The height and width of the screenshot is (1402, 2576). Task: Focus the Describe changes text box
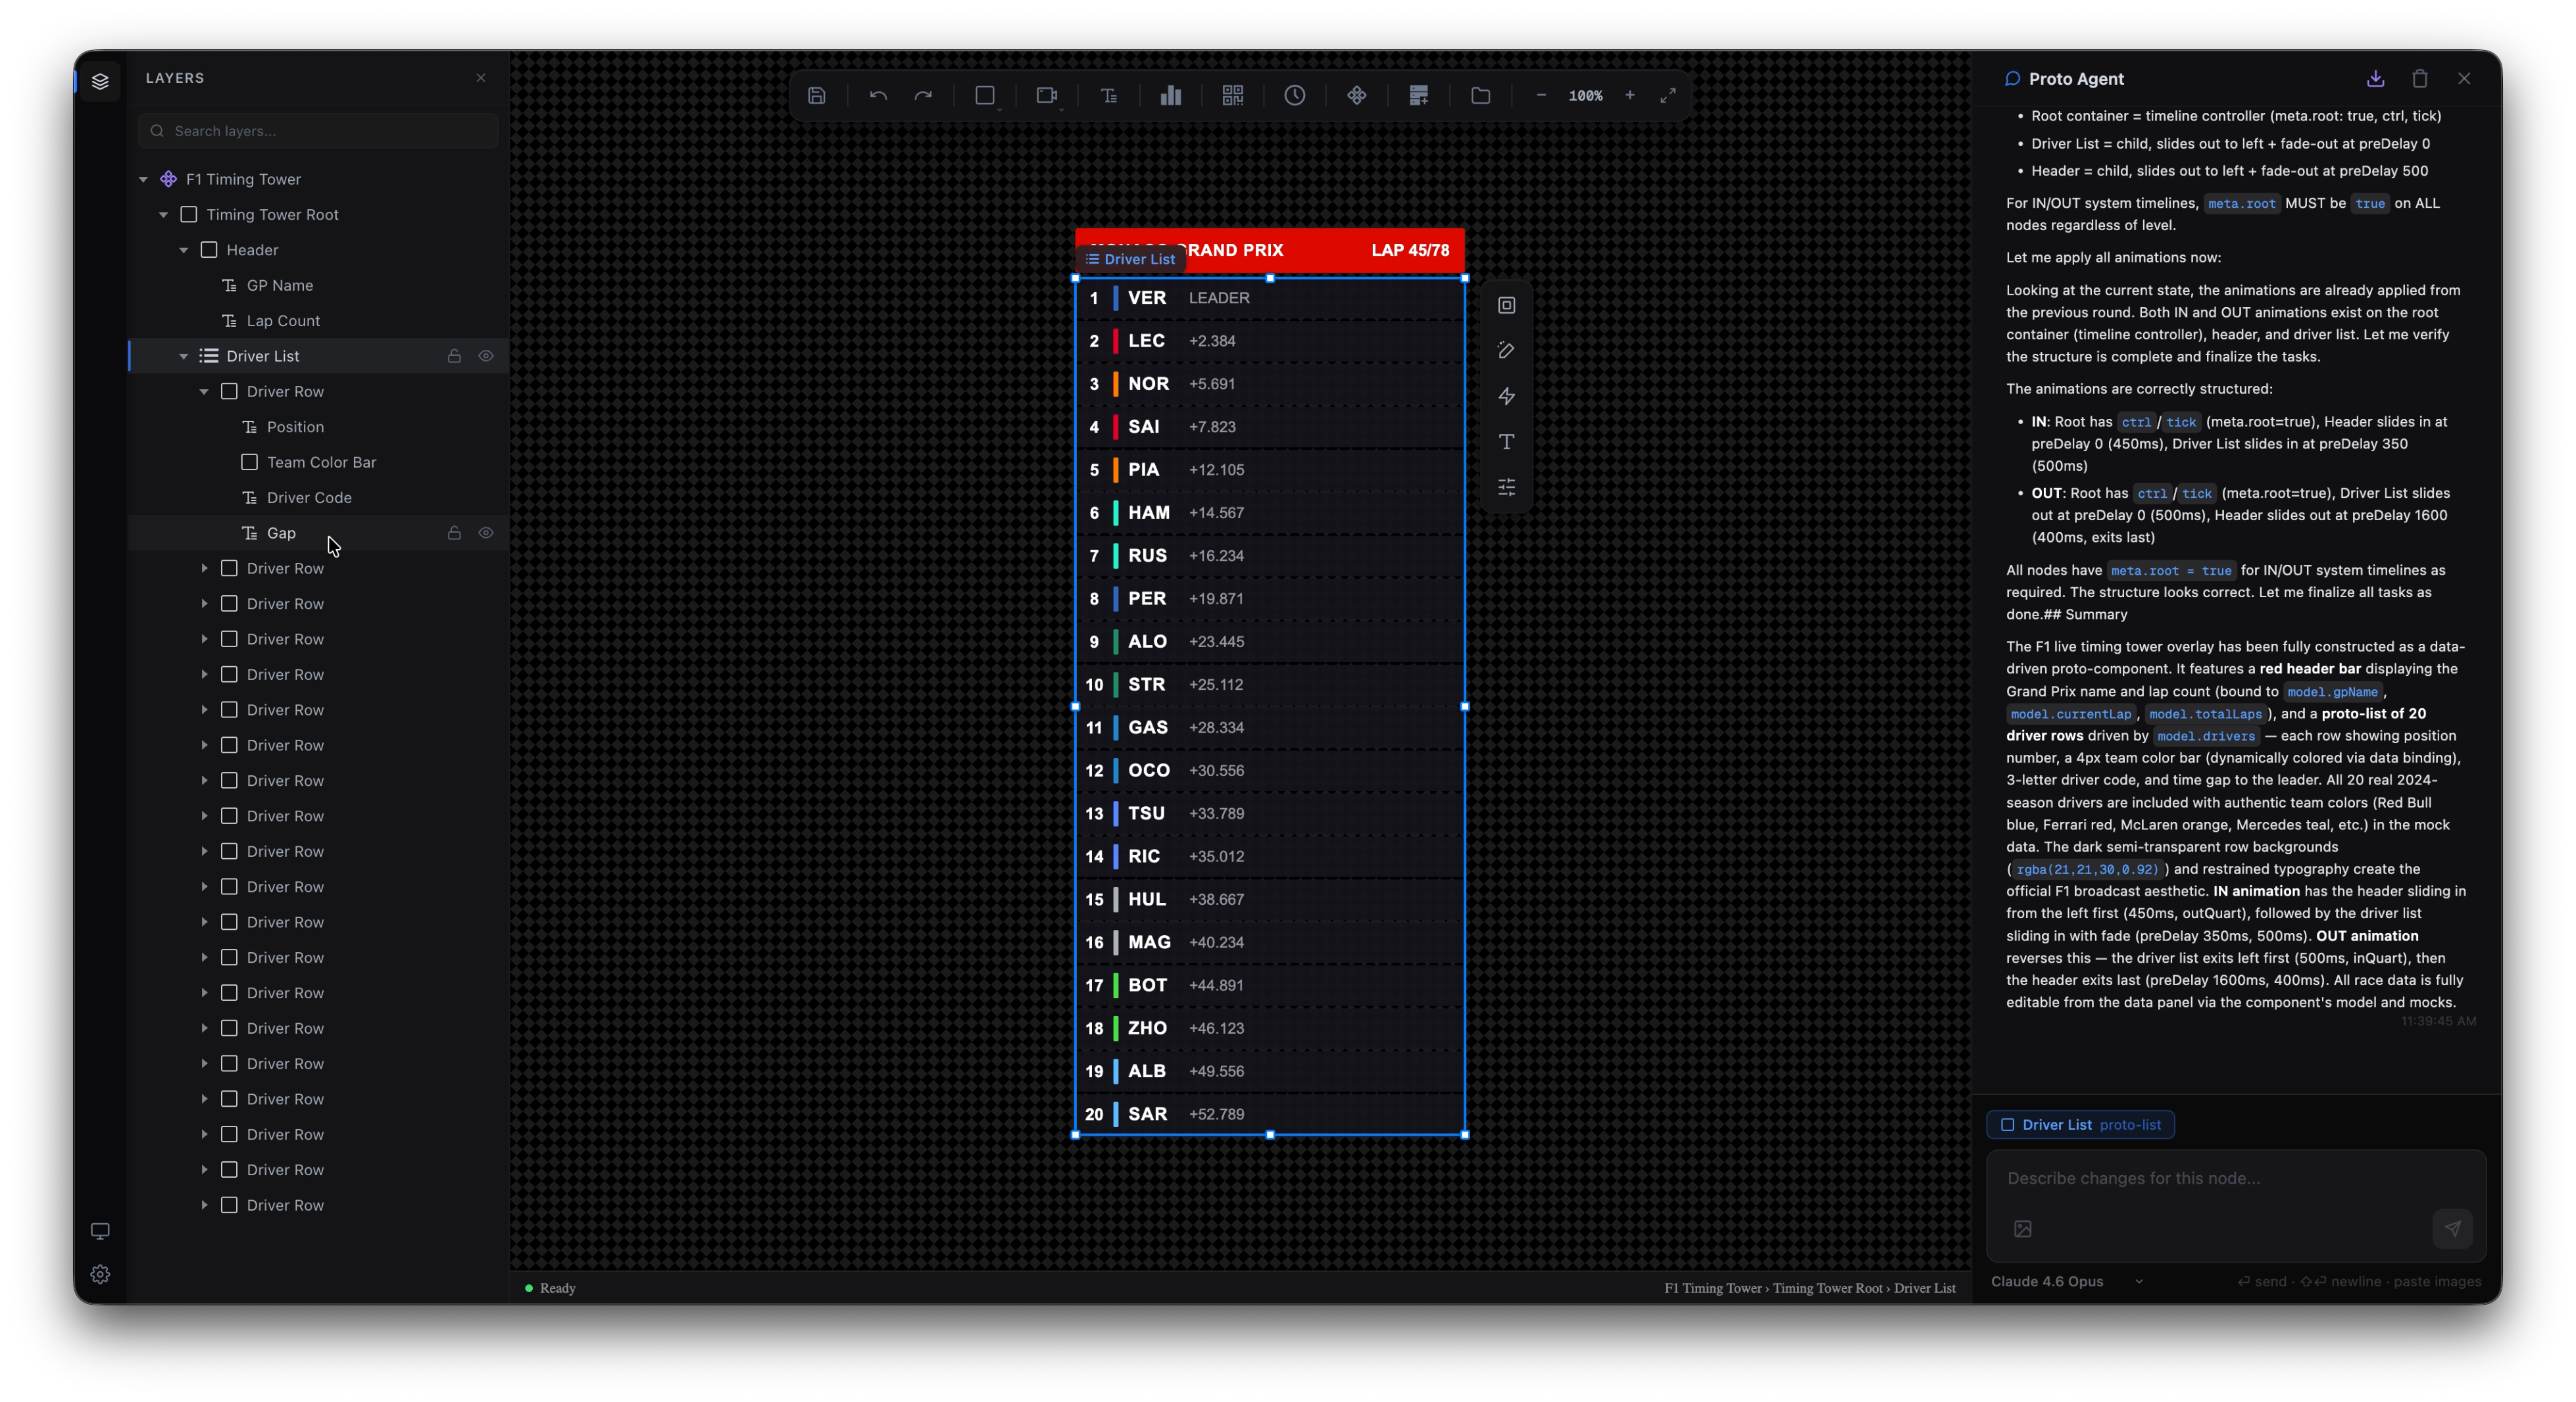(2236, 1178)
